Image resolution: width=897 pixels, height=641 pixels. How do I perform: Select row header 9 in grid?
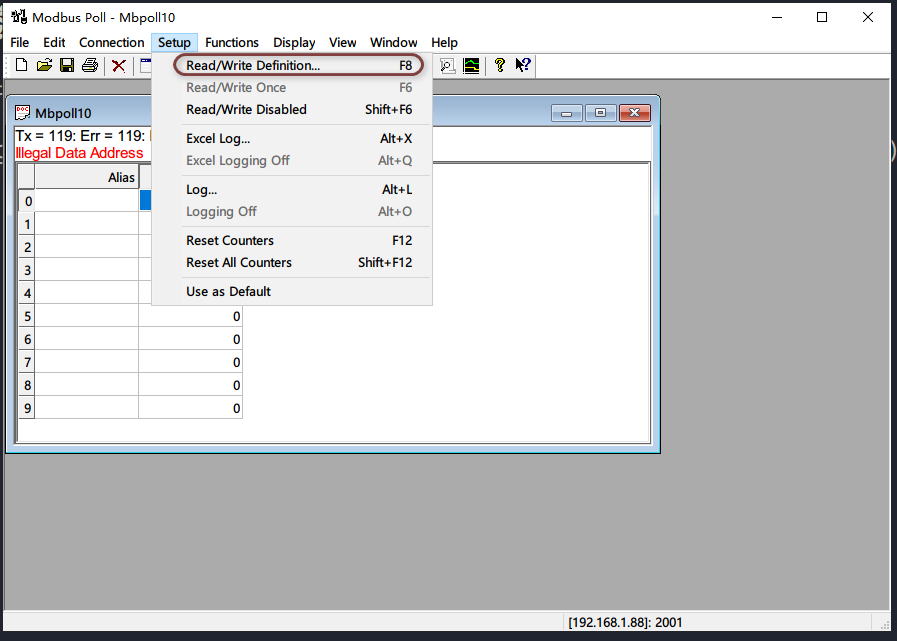click(27, 408)
